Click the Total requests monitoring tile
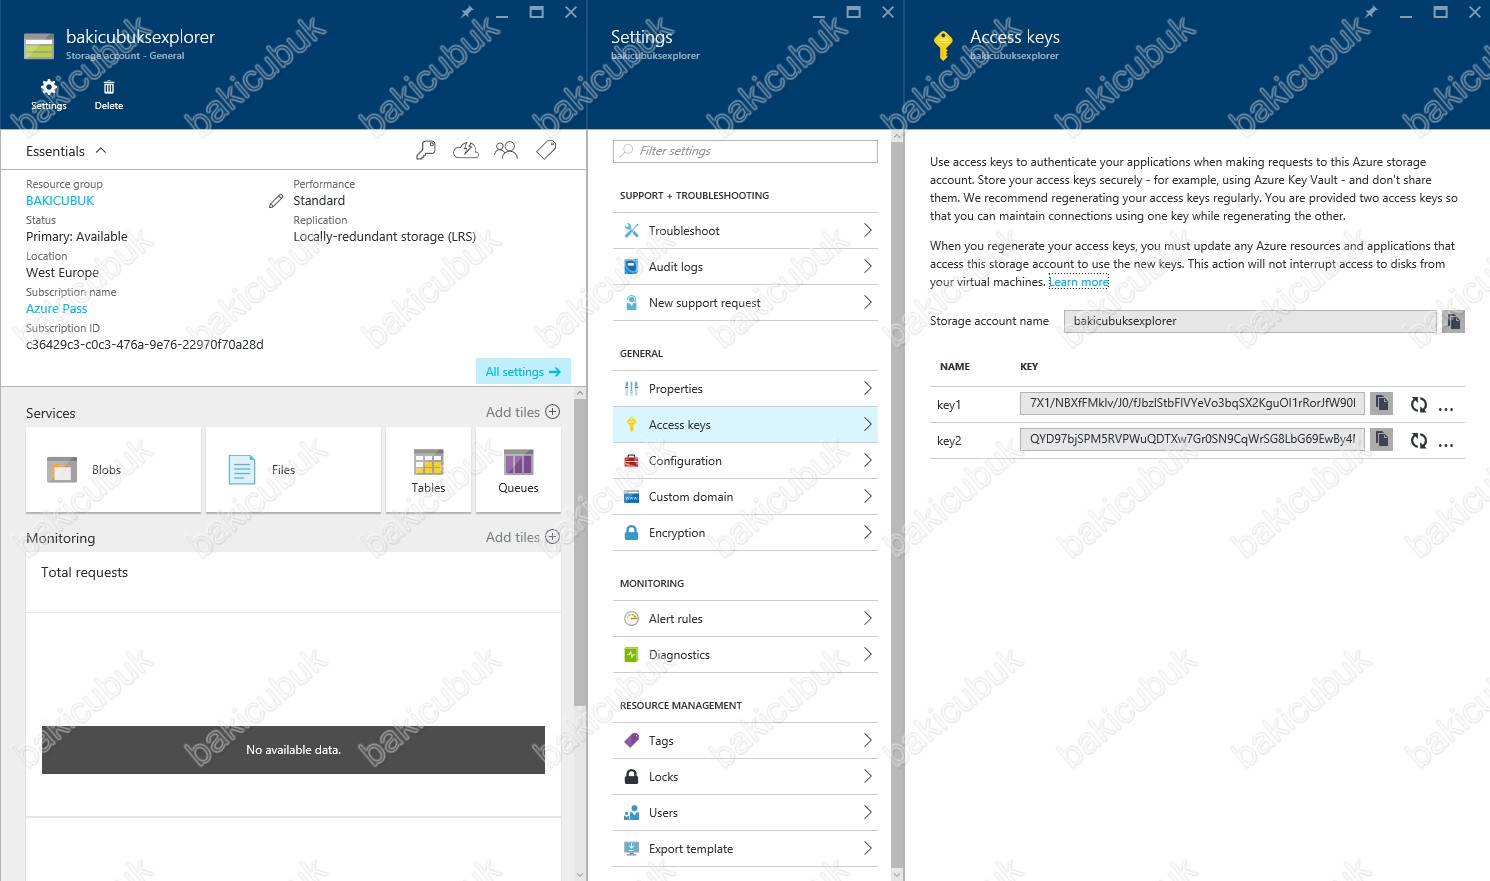Image resolution: width=1490 pixels, height=881 pixels. tap(293, 685)
